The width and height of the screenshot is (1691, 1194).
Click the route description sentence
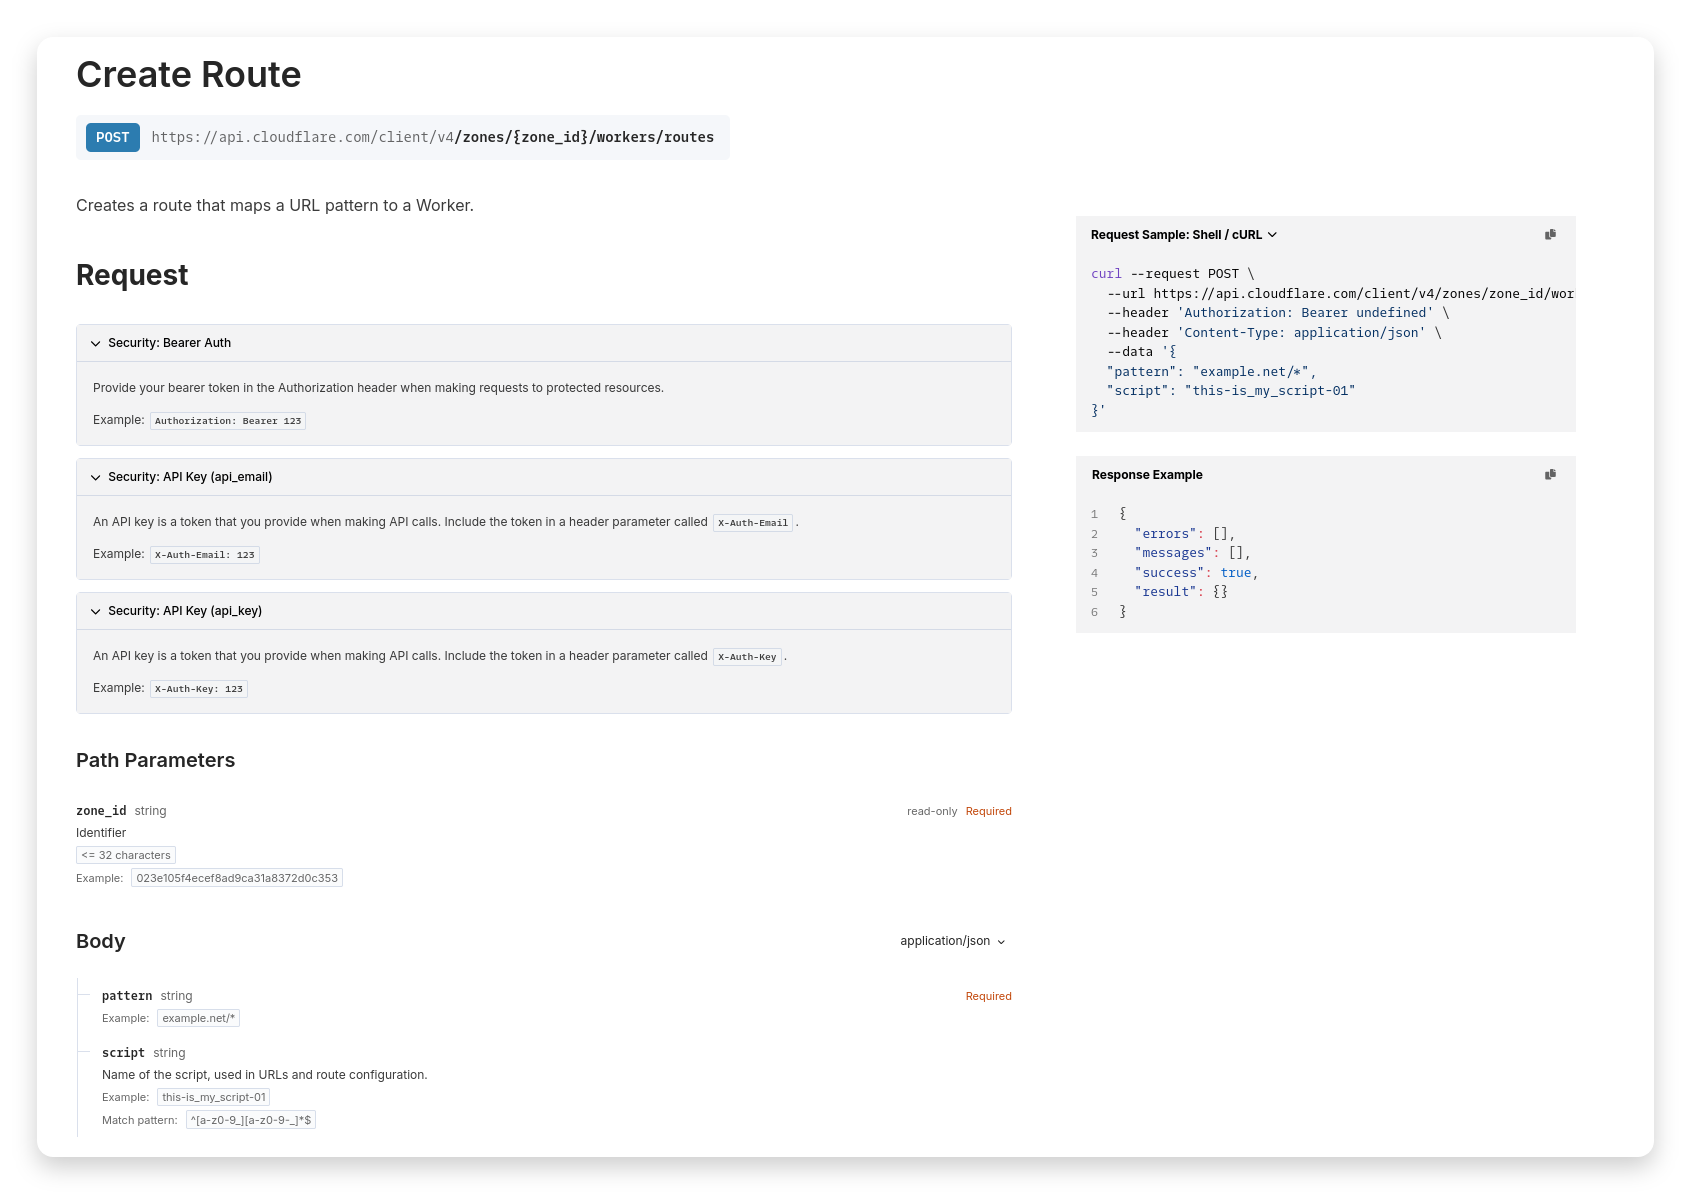[275, 205]
